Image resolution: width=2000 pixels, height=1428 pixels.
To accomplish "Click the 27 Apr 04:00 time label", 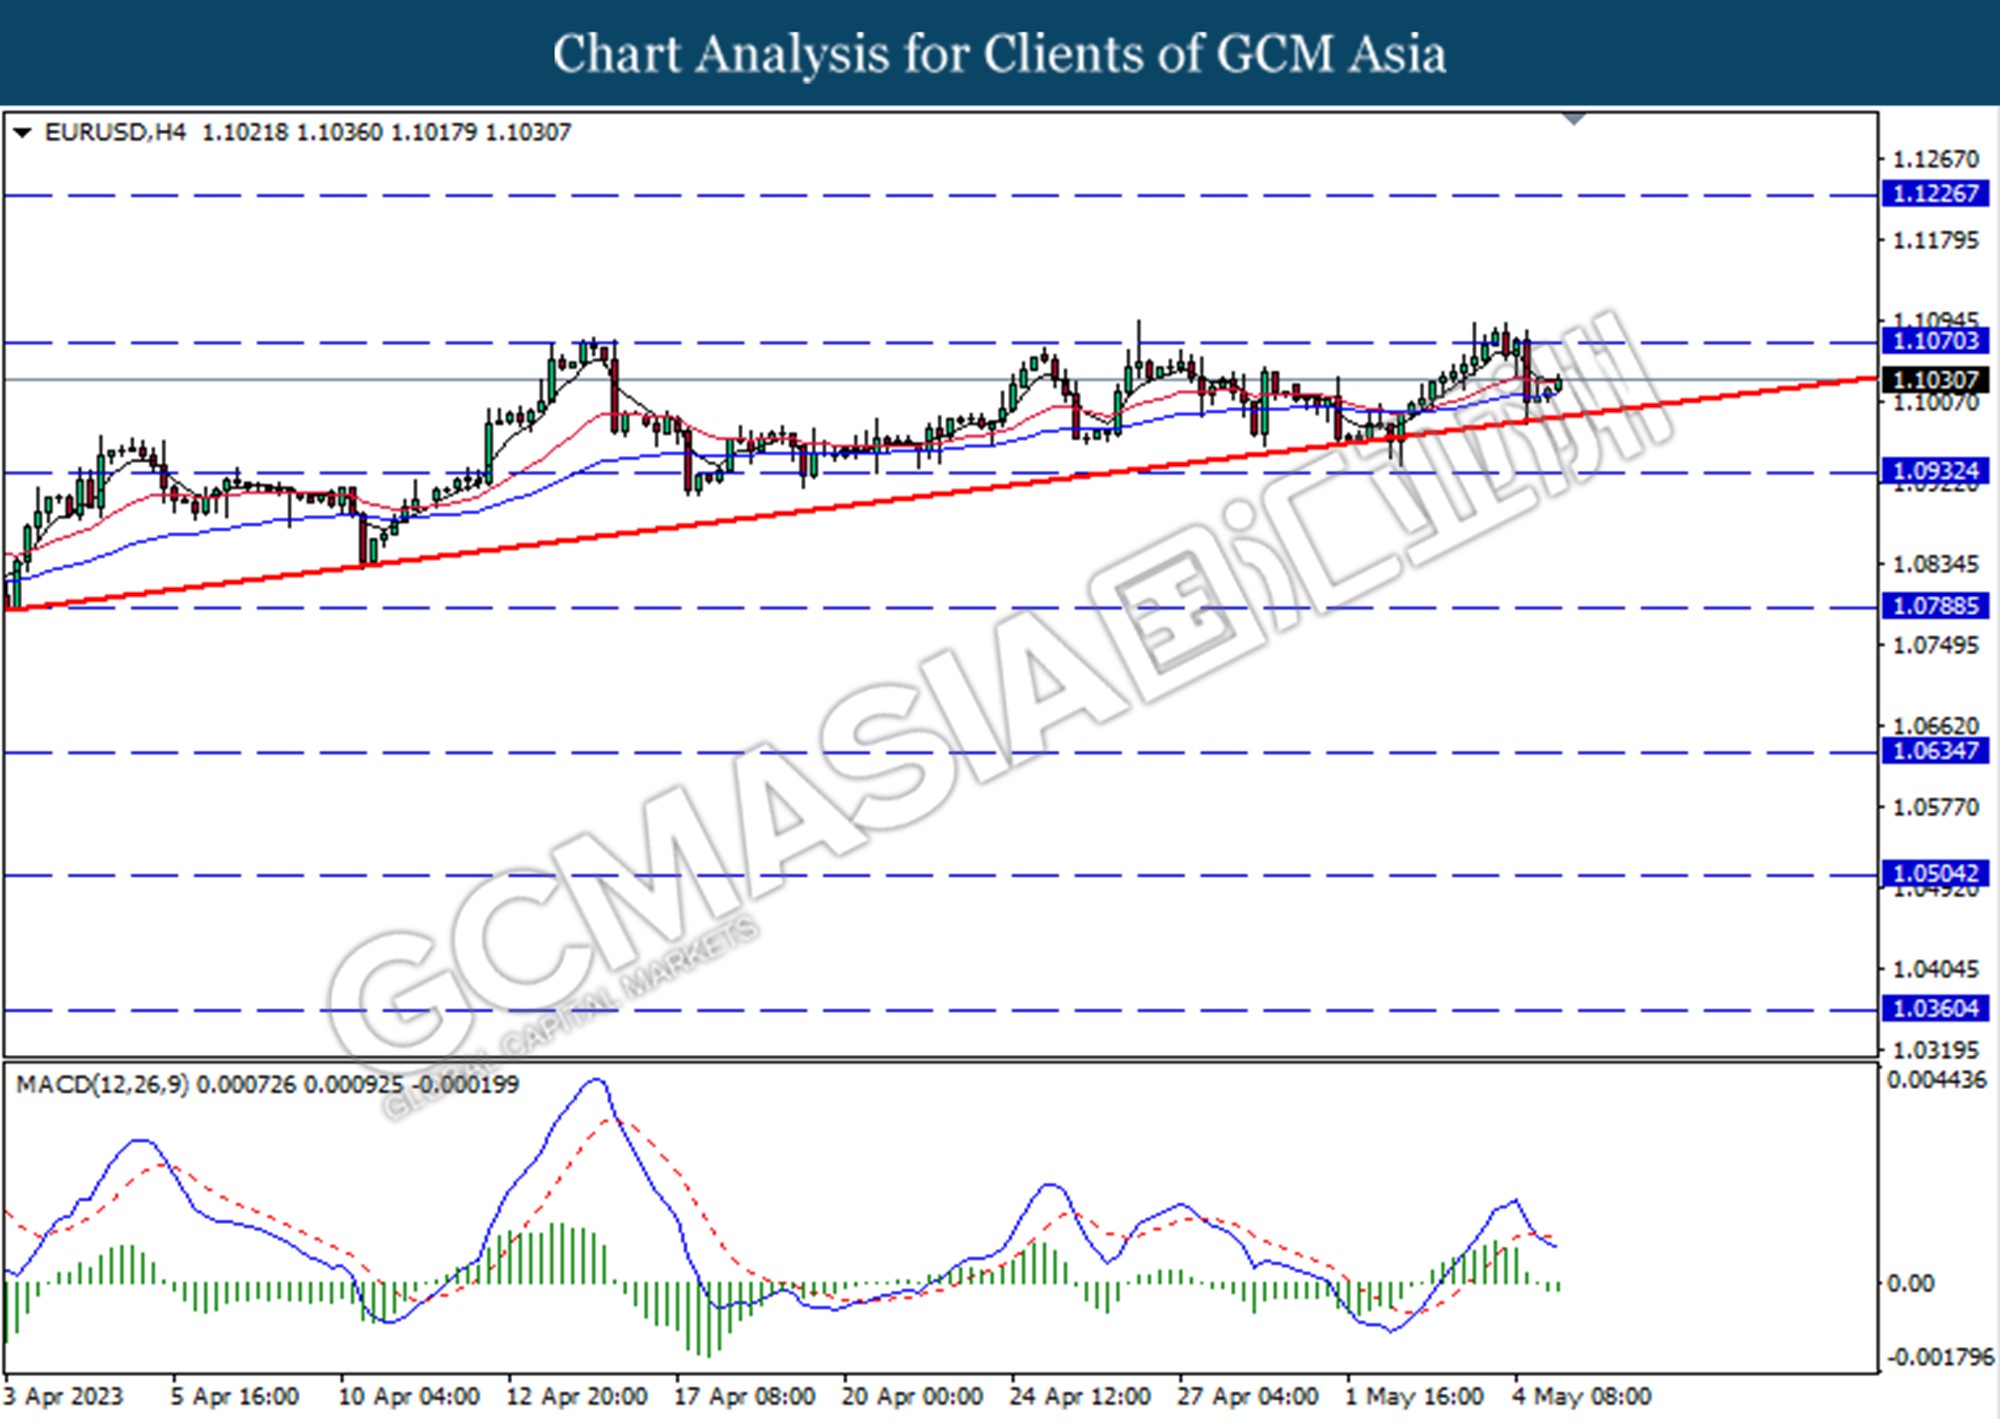I will 1247,1396.
